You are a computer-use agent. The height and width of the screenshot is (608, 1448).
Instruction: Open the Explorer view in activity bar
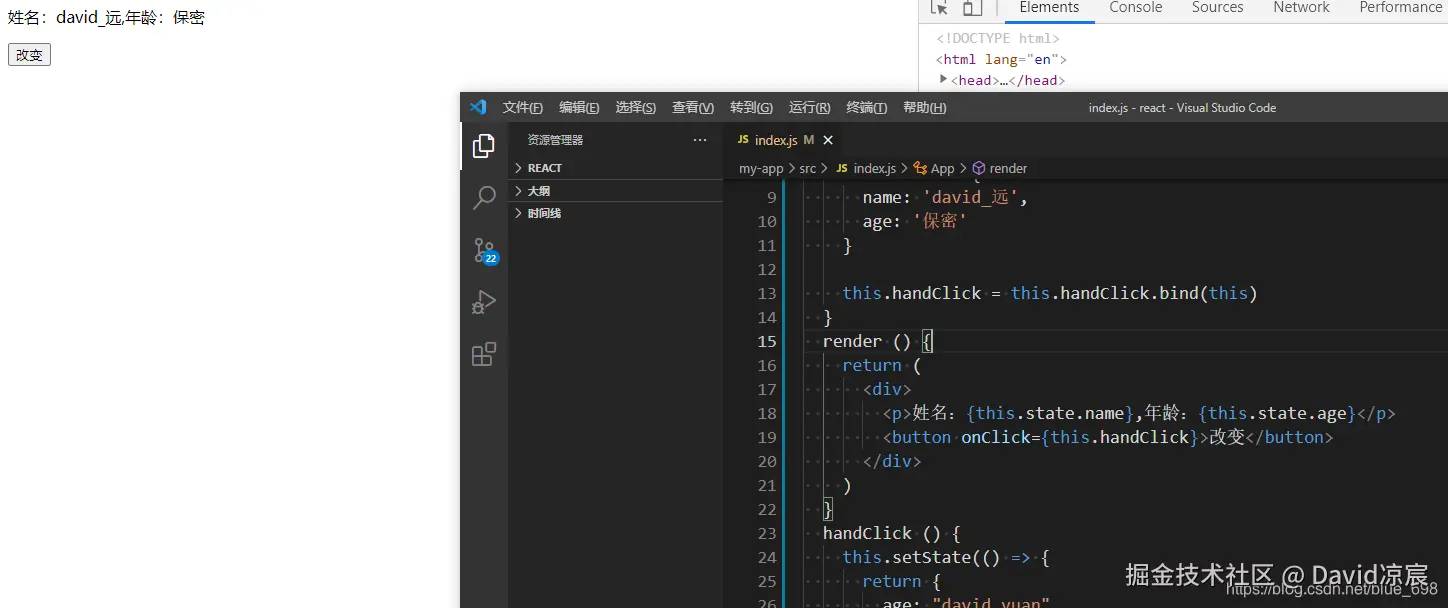[x=484, y=146]
